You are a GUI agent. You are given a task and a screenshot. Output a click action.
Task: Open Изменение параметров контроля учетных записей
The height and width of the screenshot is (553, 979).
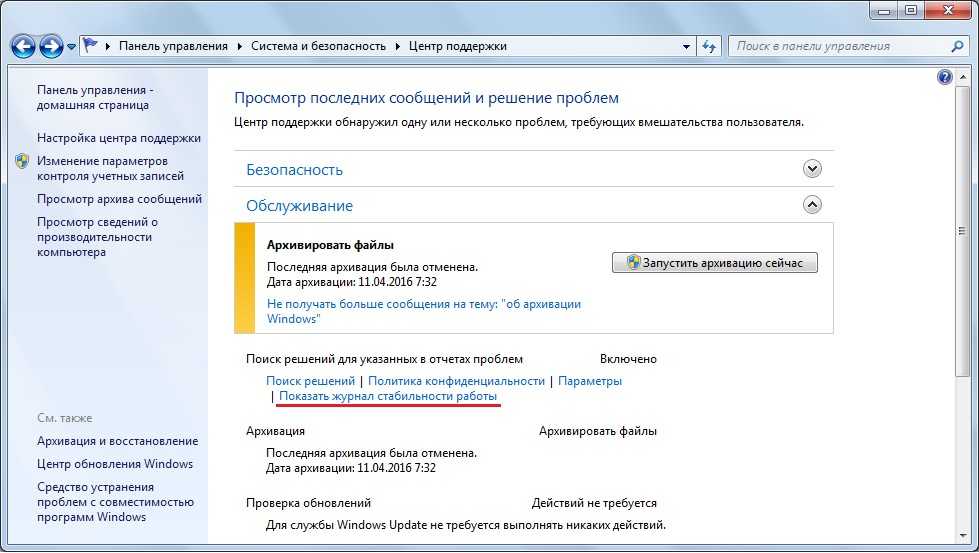pos(110,169)
